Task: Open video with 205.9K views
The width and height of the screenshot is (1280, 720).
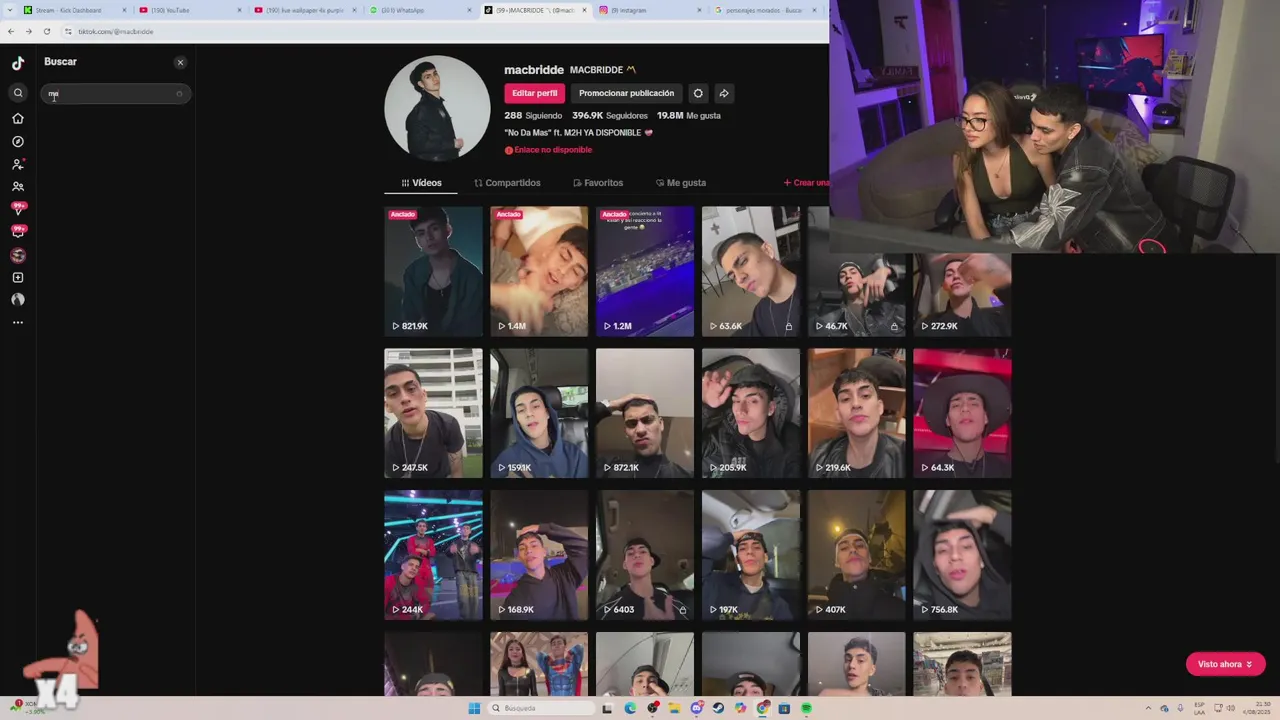Action: click(751, 413)
